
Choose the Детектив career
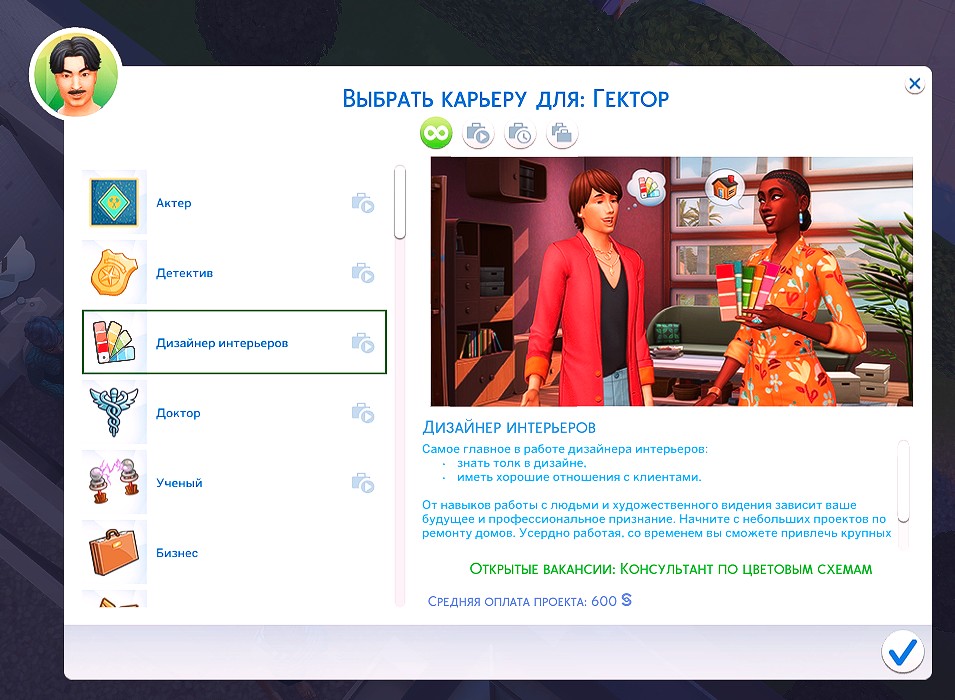(234, 272)
